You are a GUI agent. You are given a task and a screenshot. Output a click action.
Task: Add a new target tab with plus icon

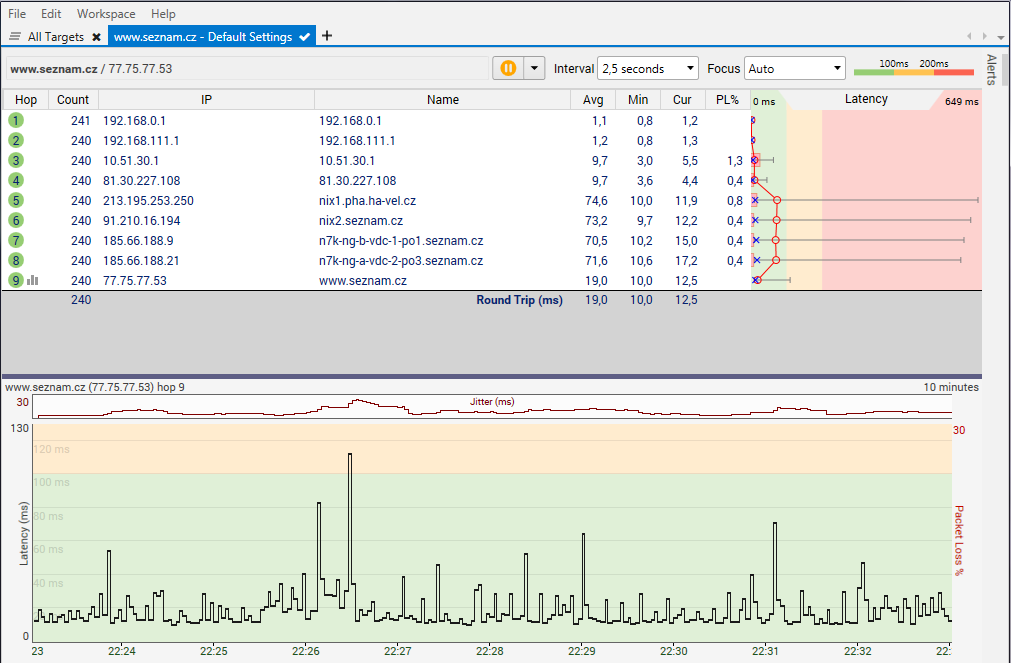pyautogui.click(x=327, y=36)
